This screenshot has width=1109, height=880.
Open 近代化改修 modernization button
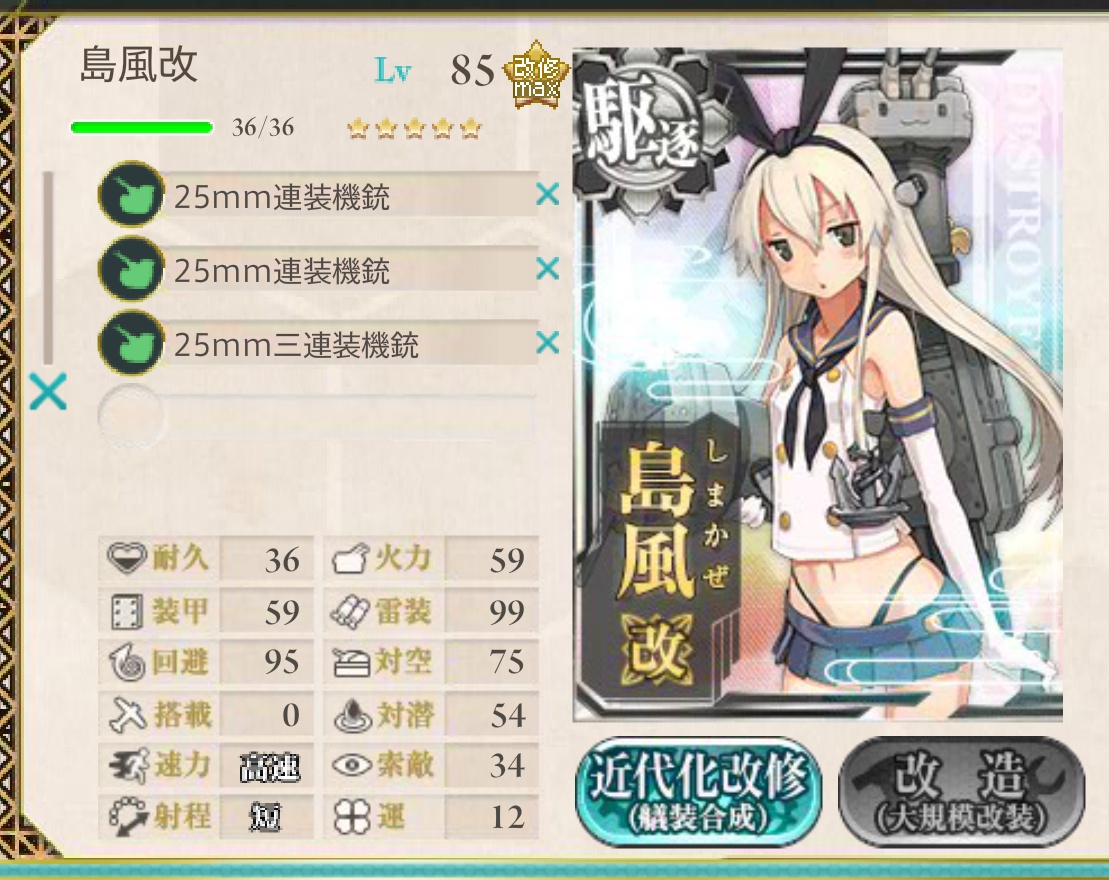[x=698, y=790]
